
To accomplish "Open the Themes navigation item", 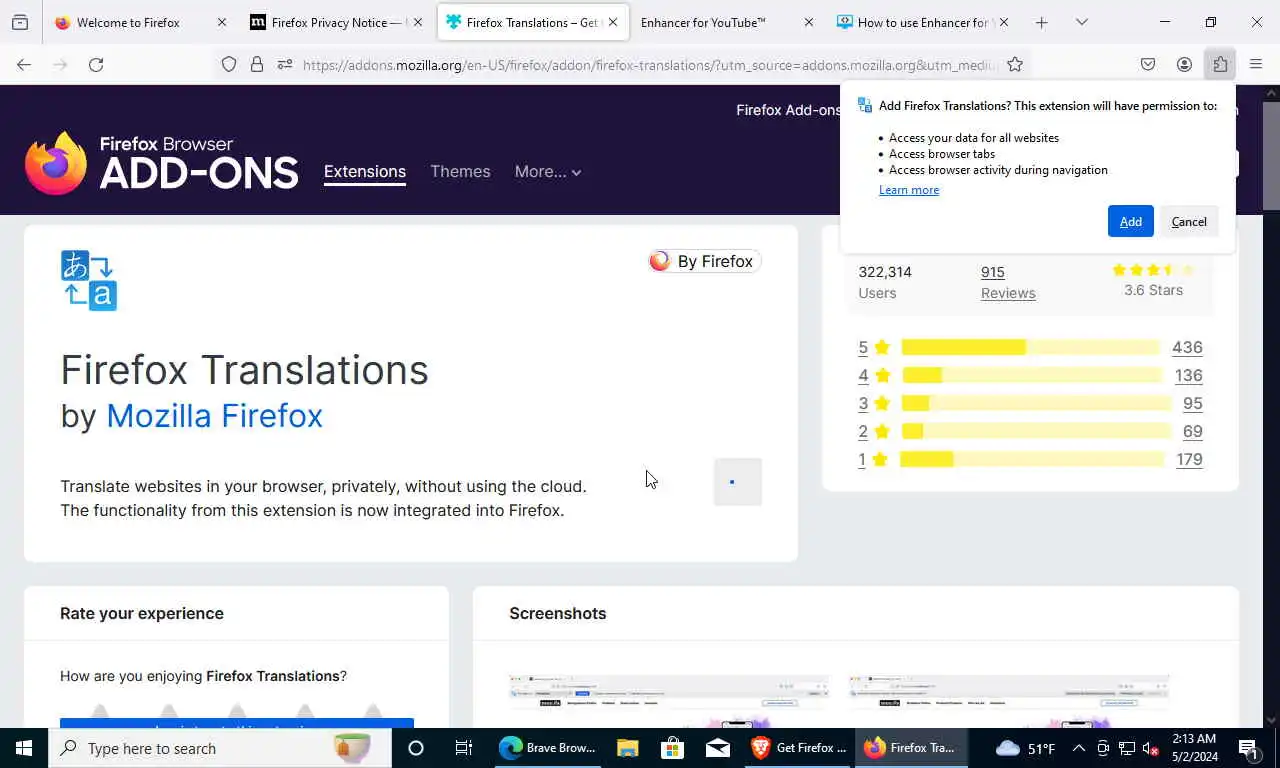I will [x=460, y=172].
